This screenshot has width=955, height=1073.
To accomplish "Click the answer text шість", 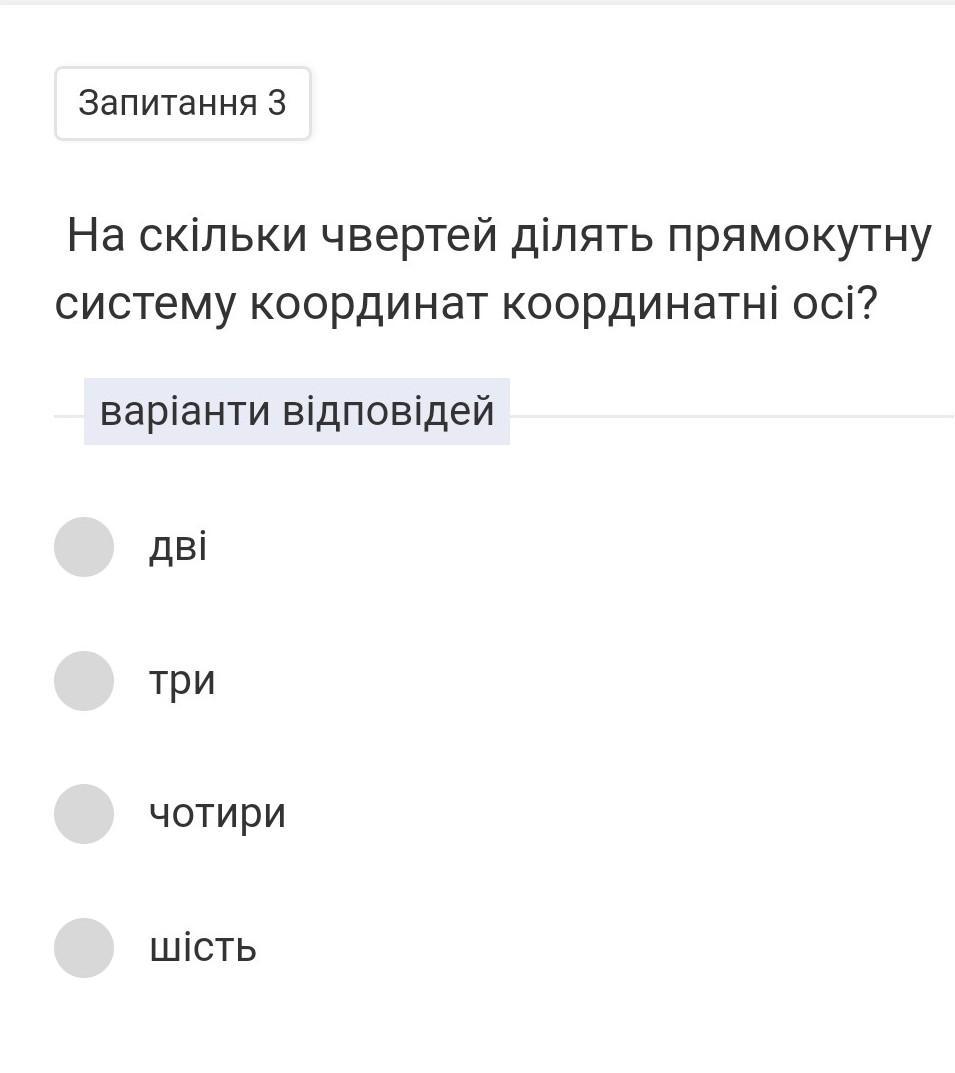I will coord(203,948).
